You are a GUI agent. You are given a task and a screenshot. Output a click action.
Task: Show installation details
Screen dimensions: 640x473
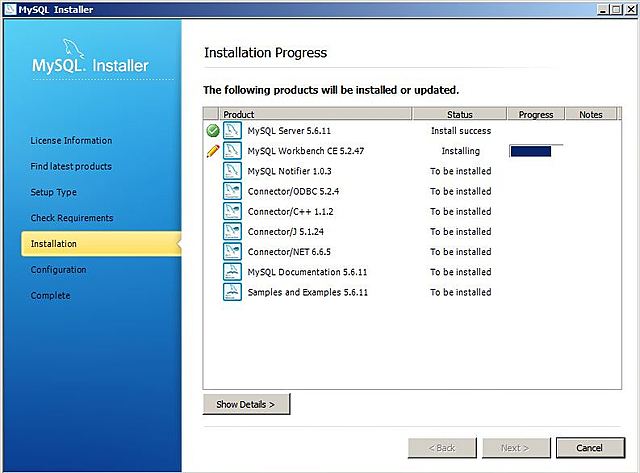coord(246,404)
